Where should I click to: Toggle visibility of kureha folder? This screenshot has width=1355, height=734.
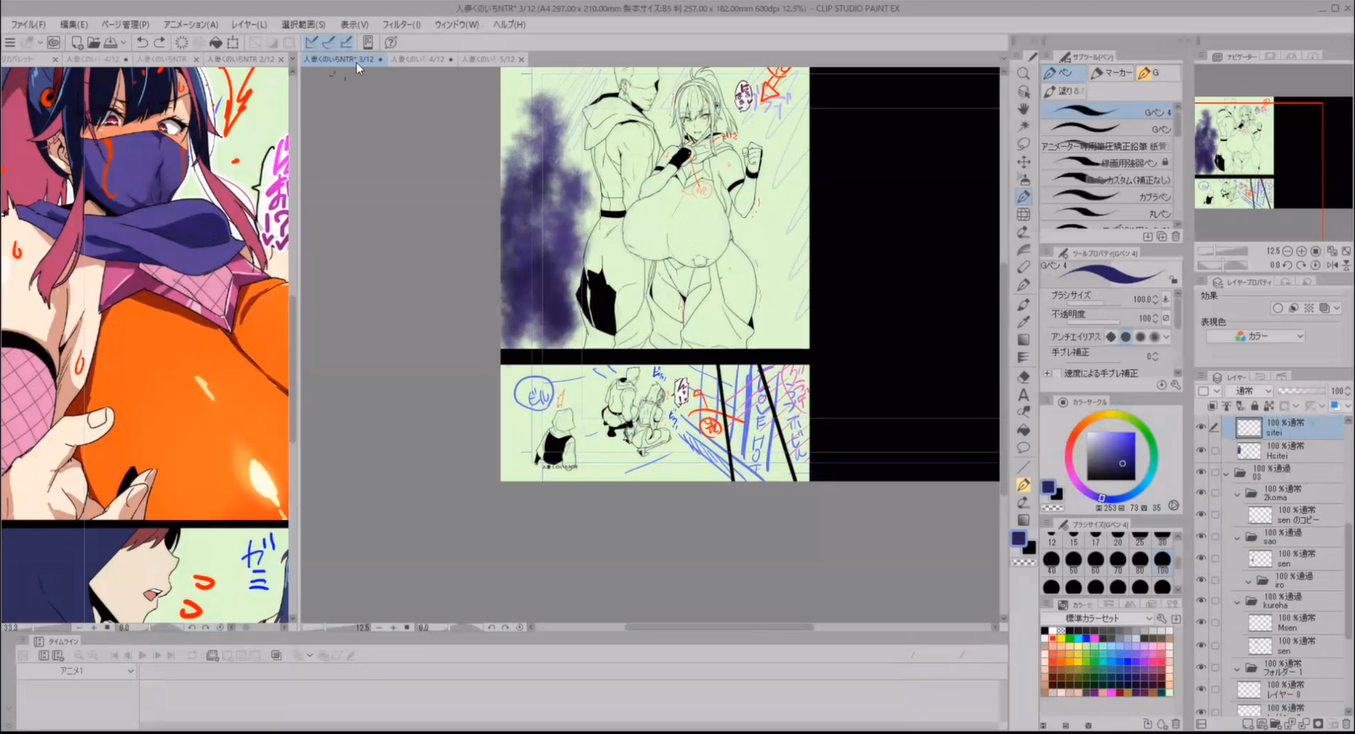point(1201,602)
